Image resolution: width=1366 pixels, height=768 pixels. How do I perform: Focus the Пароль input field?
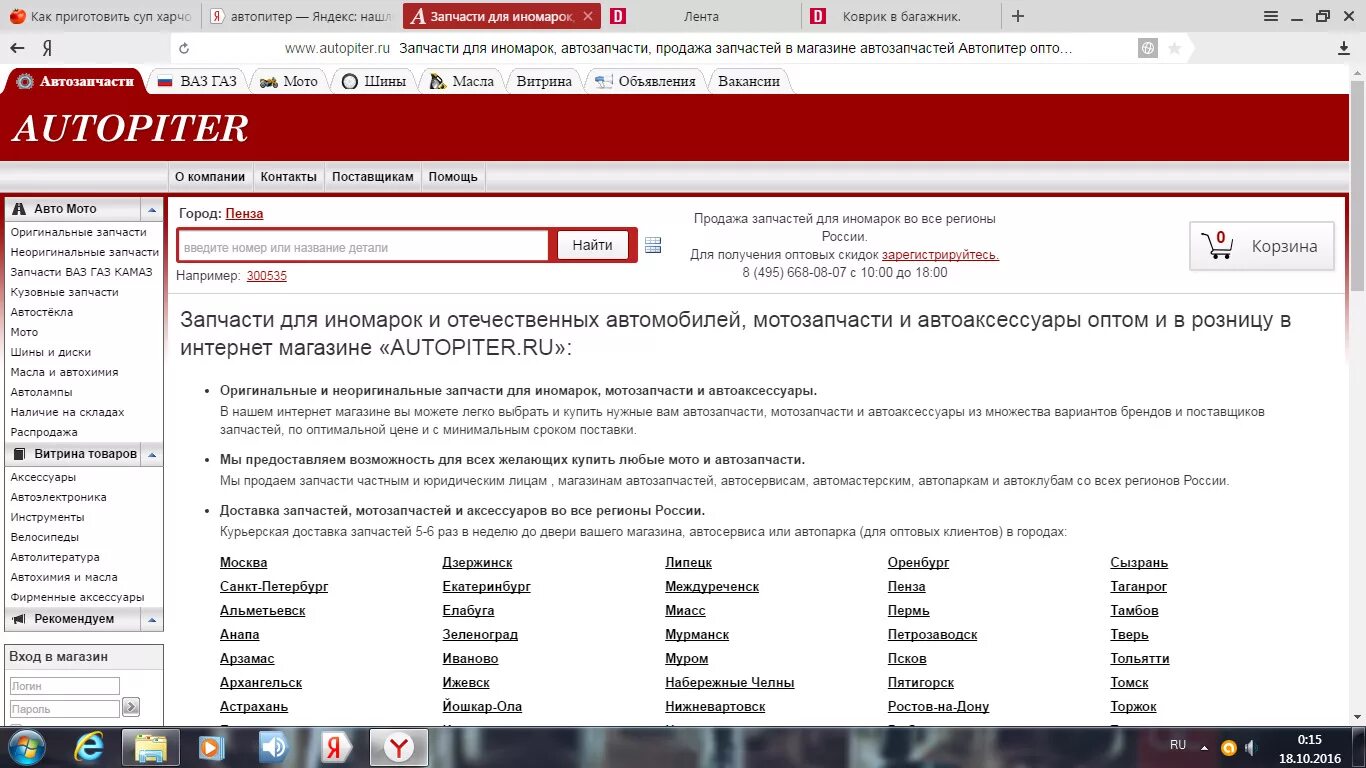pyautogui.click(x=65, y=709)
